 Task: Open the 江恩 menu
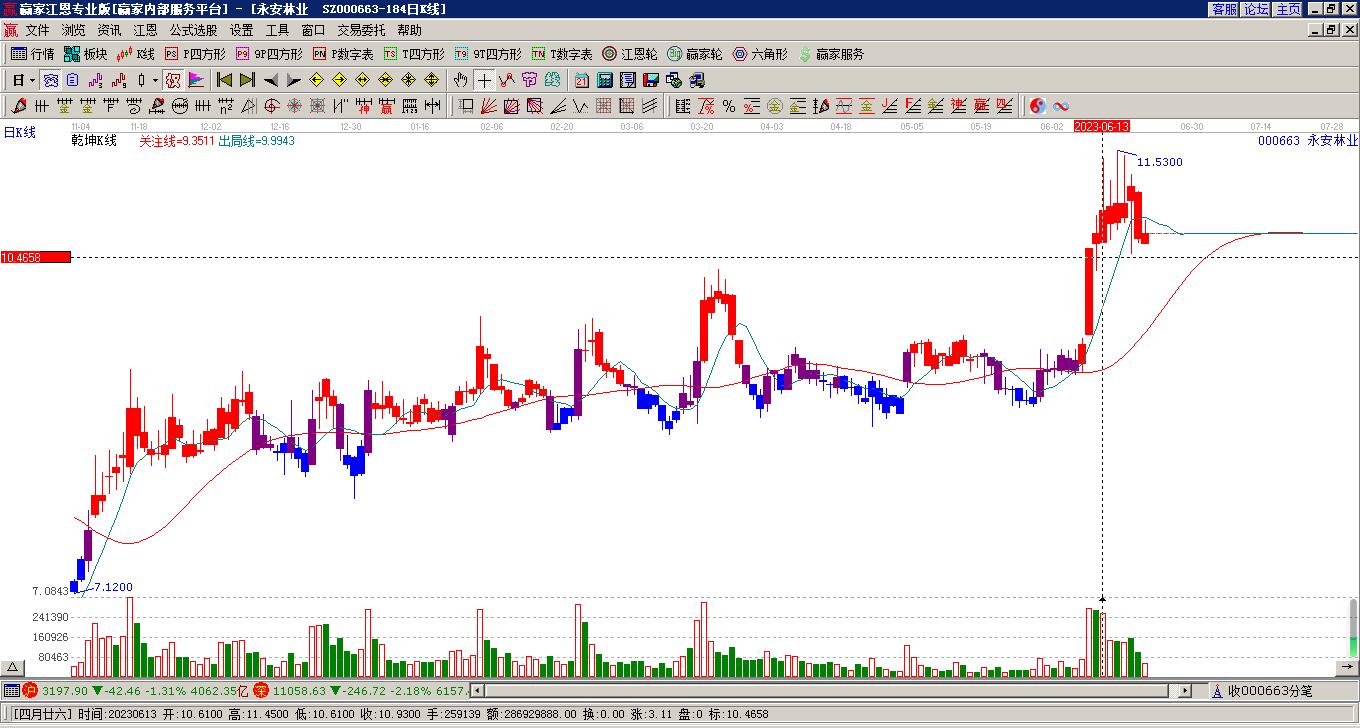[x=145, y=31]
